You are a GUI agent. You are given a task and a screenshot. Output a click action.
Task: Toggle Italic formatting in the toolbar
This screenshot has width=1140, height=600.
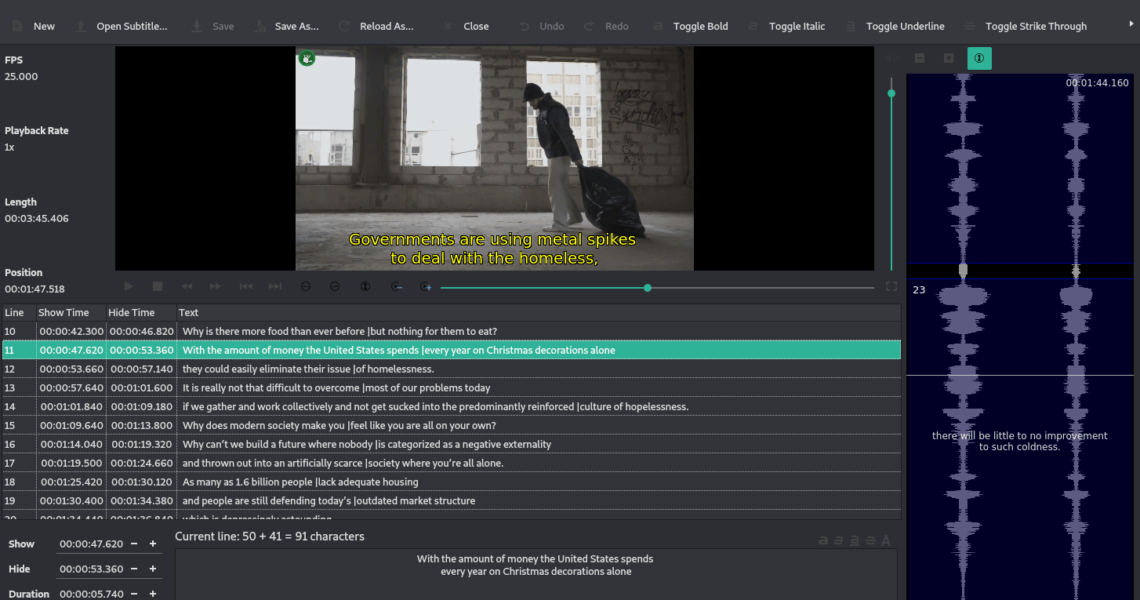[754, 26]
